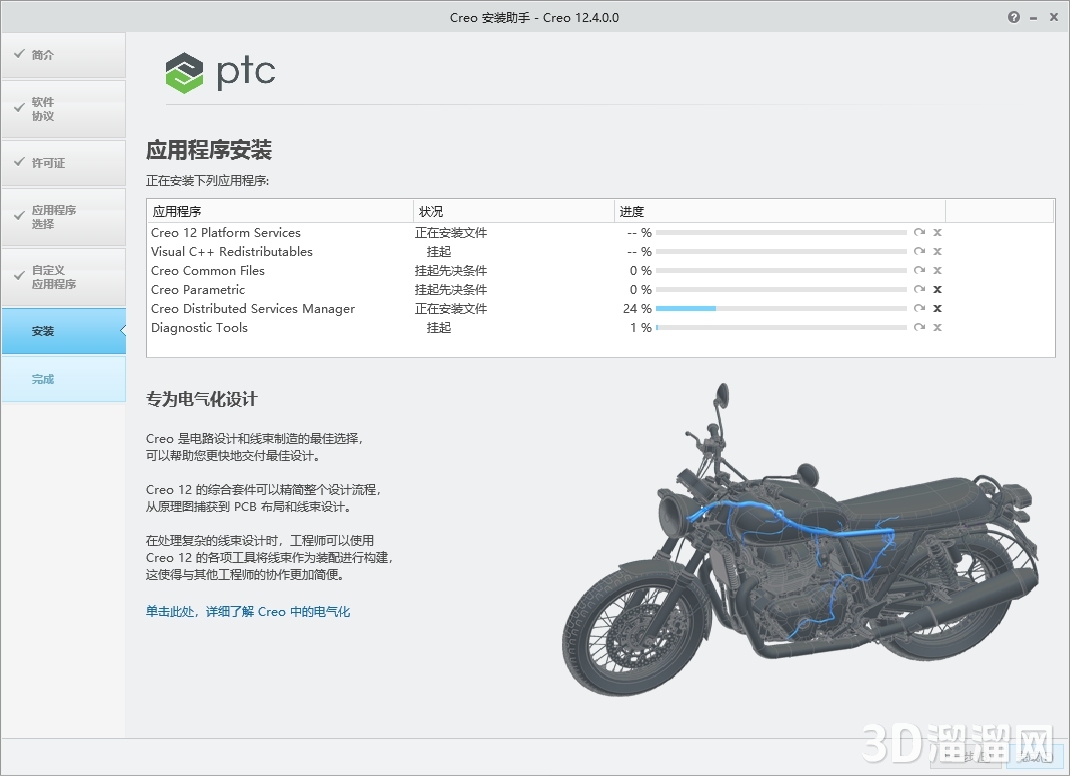Image resolution: width=1070 pixels, height=776 pixels.
Task: Select the 许可证 step
Action: coord(63,162)
